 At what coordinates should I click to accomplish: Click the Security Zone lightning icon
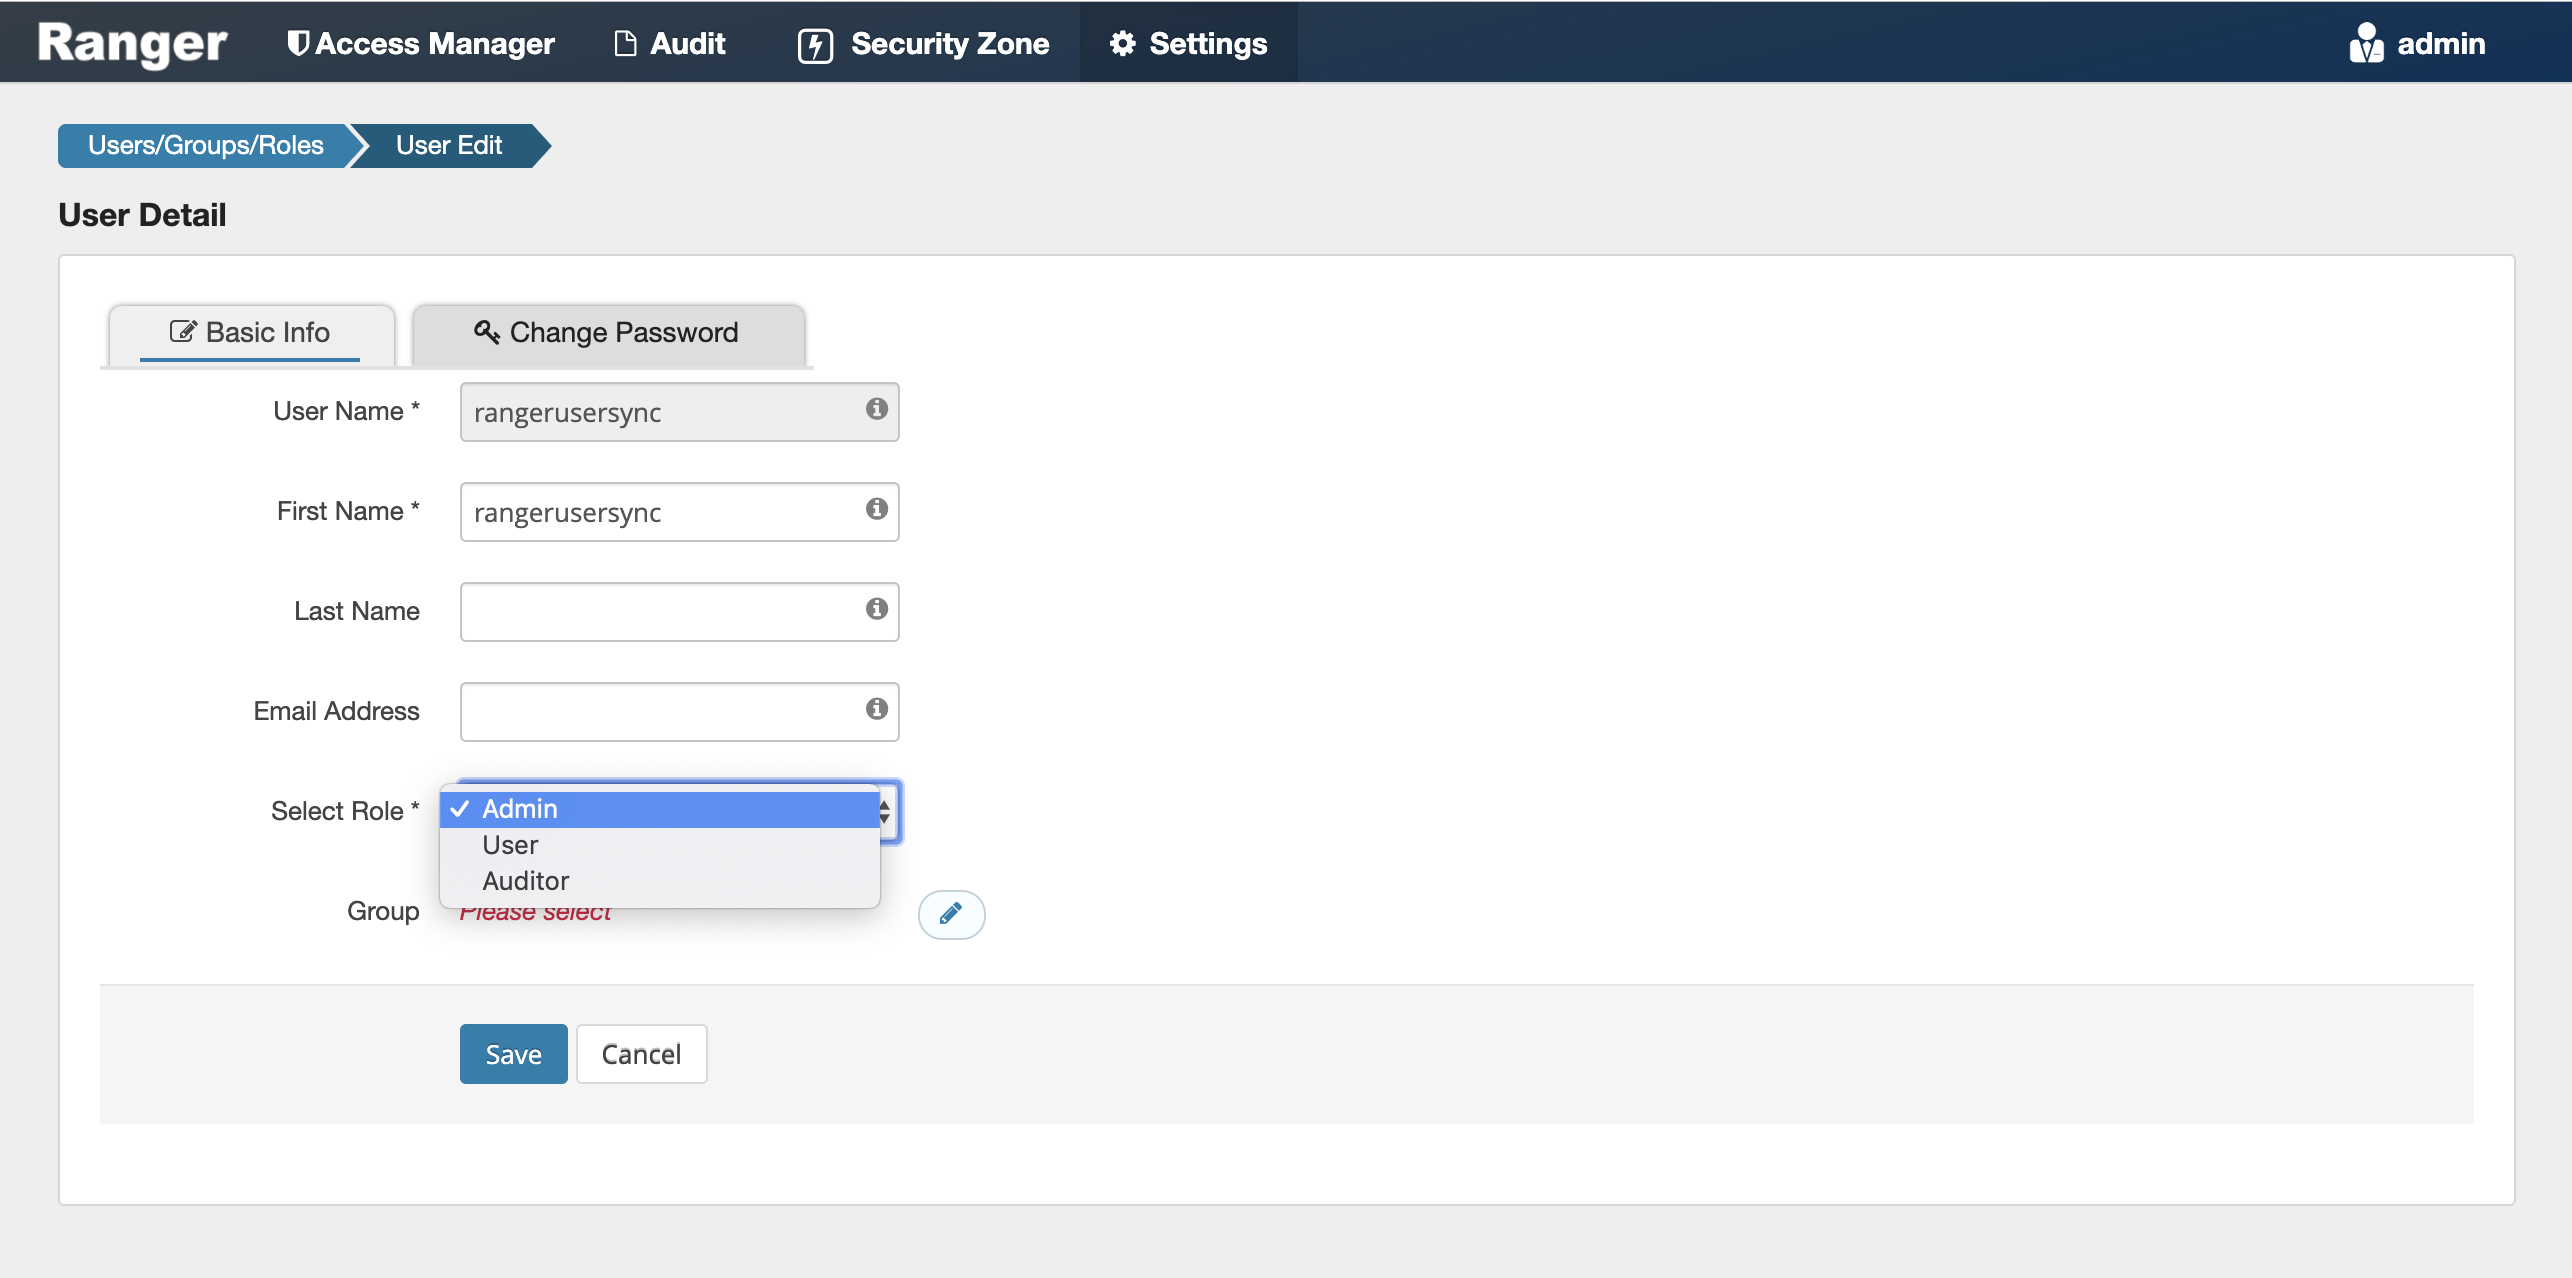pyautogui.click(x=815, y=45)
